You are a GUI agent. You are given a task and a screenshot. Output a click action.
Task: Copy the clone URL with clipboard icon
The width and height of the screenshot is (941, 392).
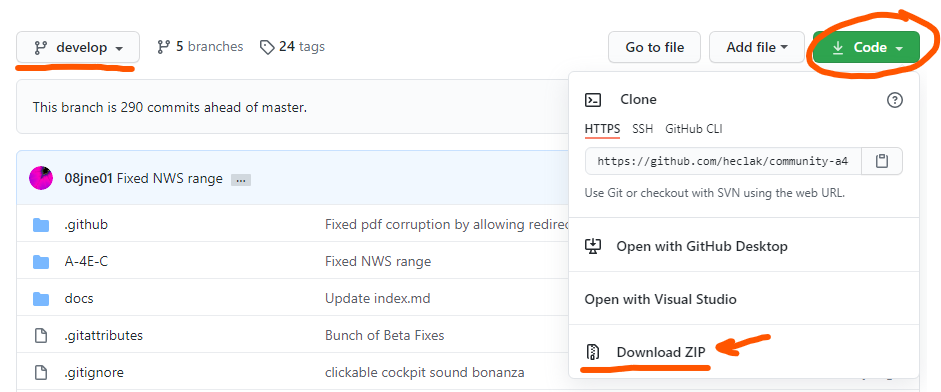click(x=882, y=161)
